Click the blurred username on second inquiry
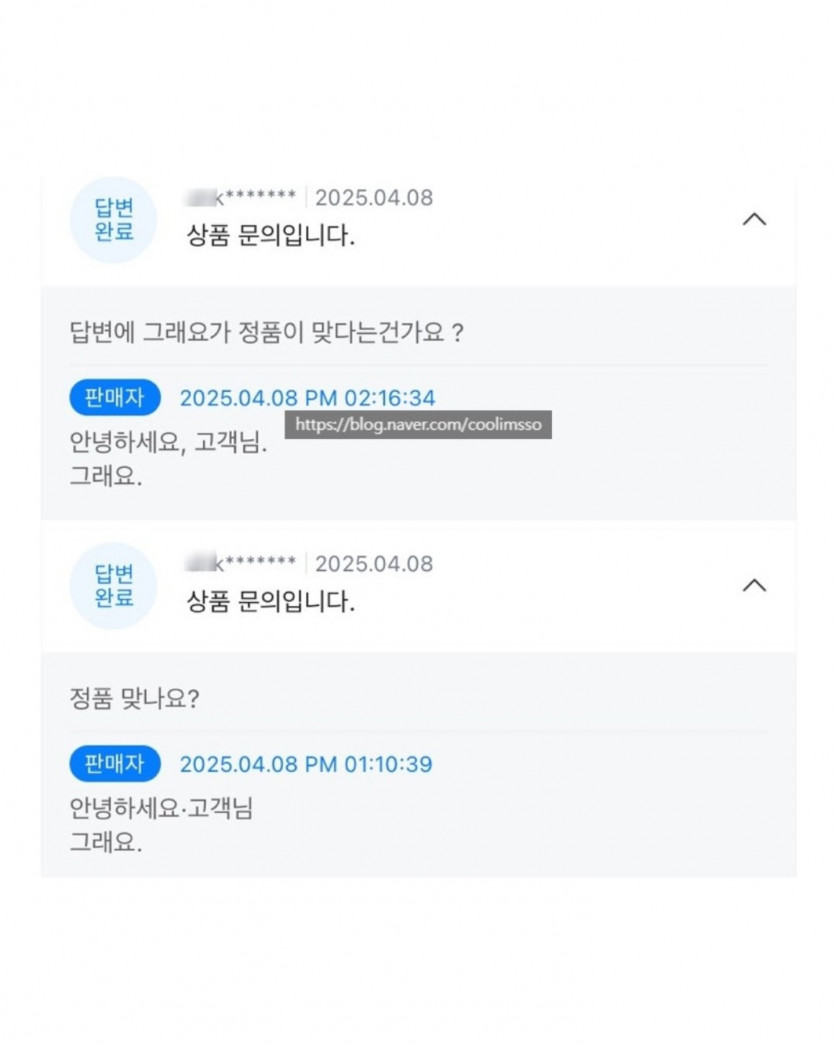Image resolution: width=835 pixels, height=1045 pixels. point(241,563)
